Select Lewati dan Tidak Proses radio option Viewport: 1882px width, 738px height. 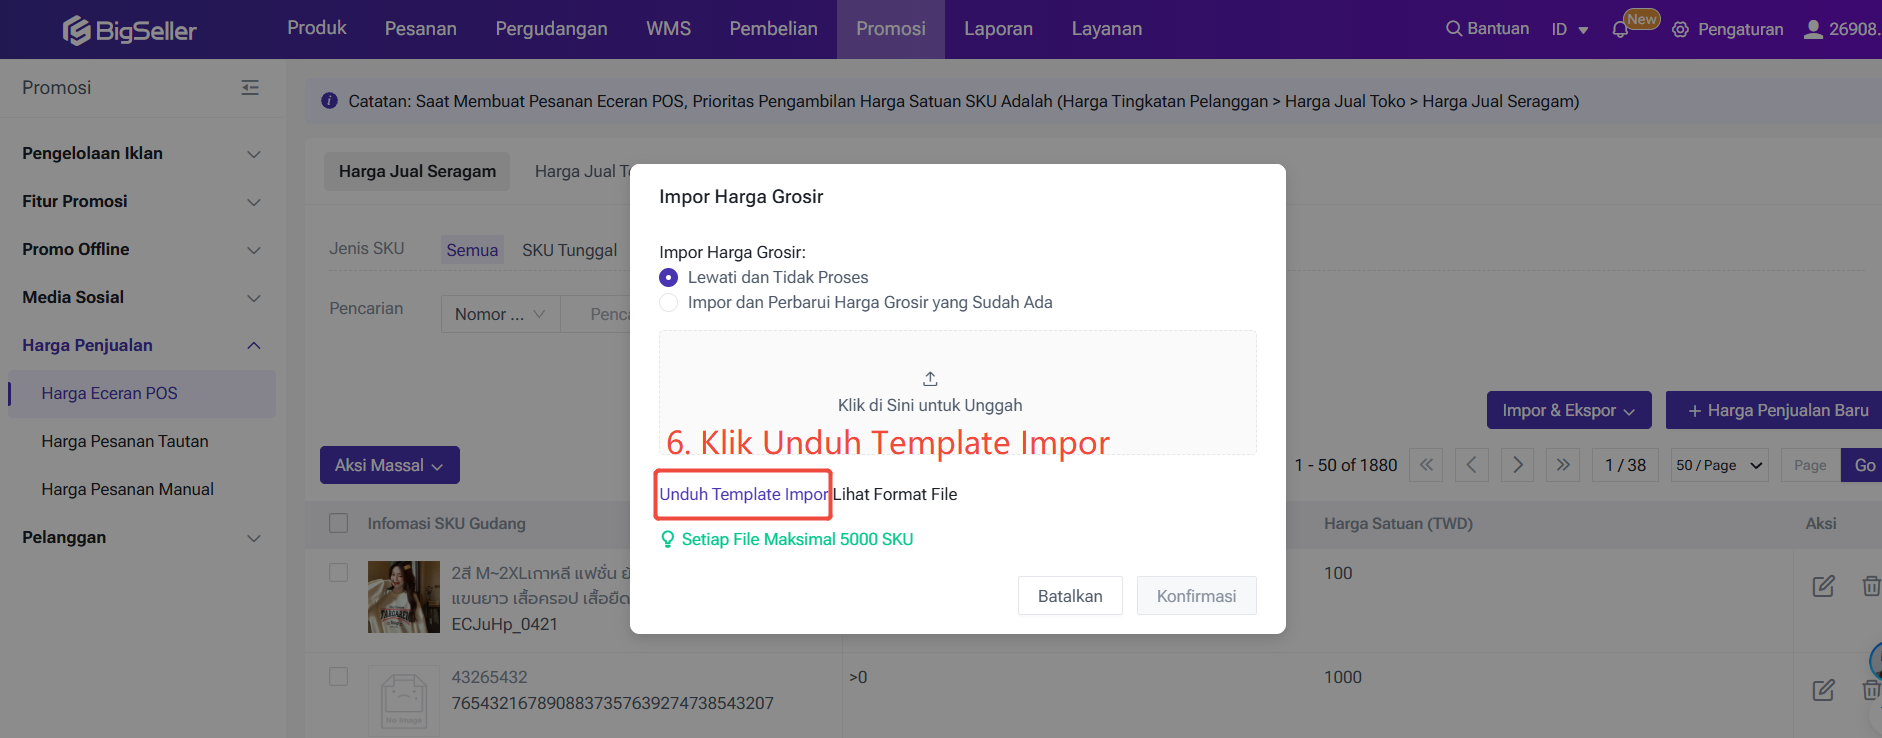tap(669, 278)
